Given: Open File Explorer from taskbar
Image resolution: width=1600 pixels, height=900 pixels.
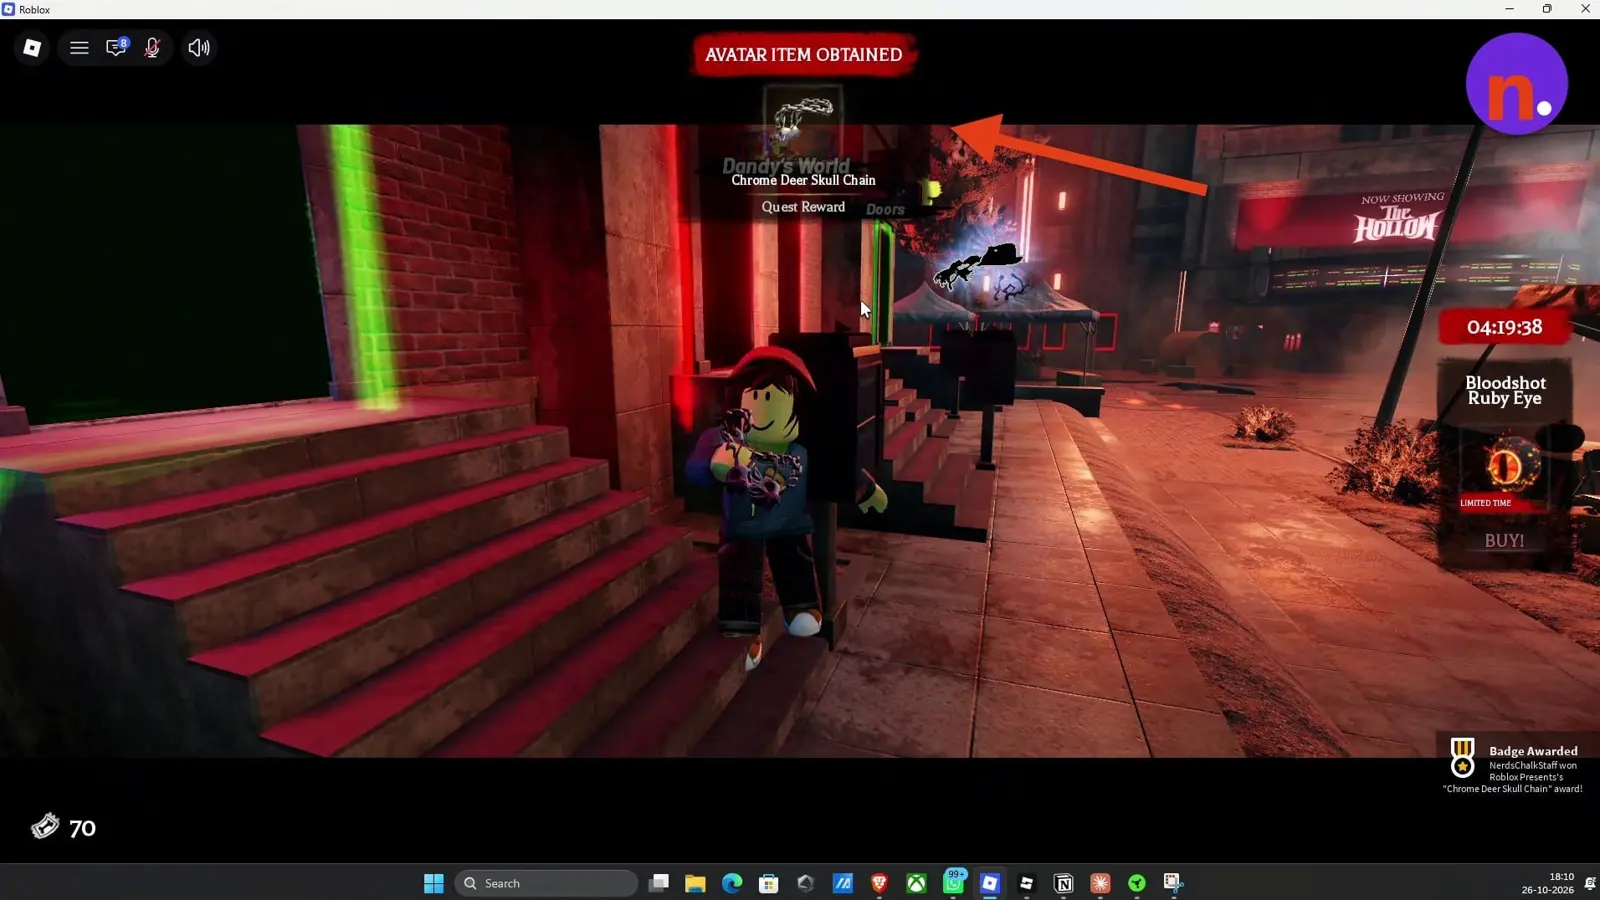Looking at the screenshot, I should [x=695, y=883].
